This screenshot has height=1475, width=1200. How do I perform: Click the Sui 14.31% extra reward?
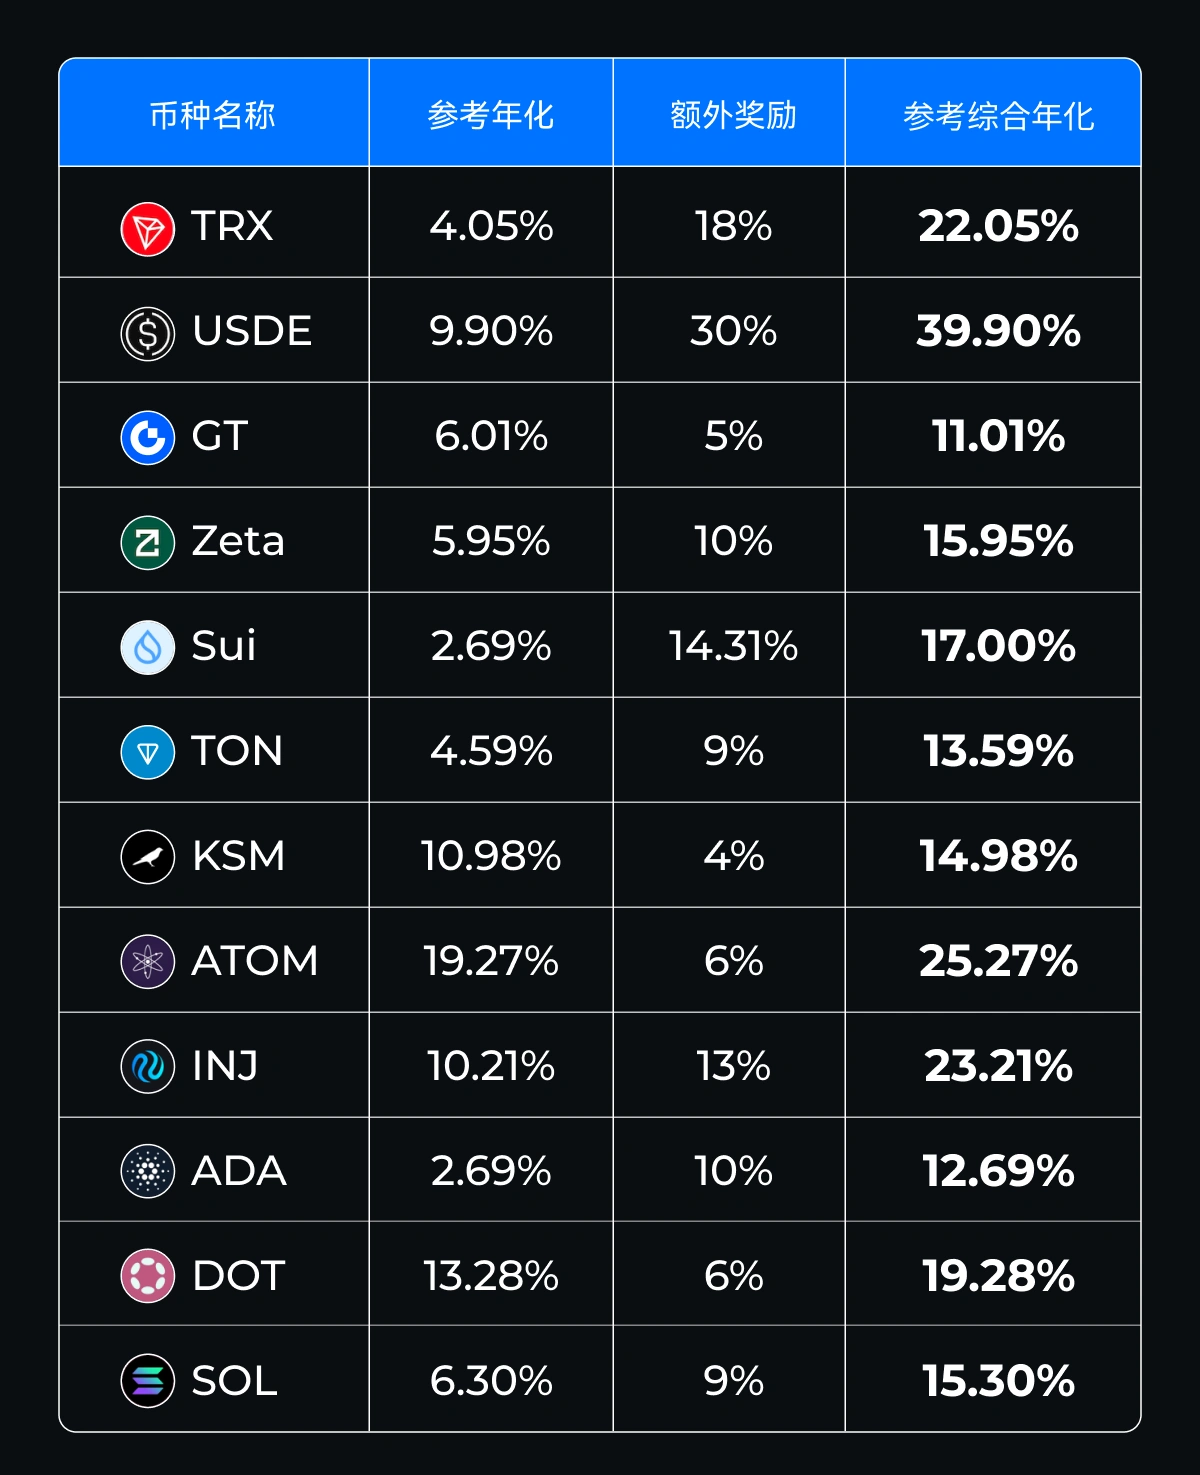[733, 646]
